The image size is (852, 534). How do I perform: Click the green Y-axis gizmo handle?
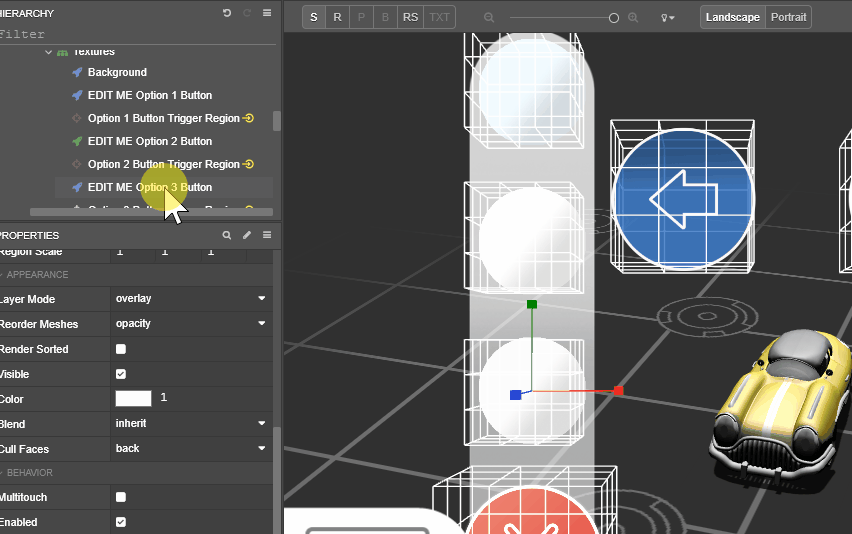pos(532,304)
